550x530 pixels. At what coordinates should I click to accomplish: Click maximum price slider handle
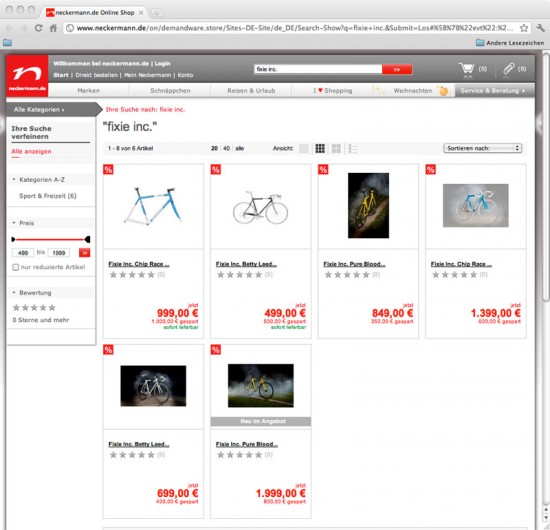(x=87, y=240)
